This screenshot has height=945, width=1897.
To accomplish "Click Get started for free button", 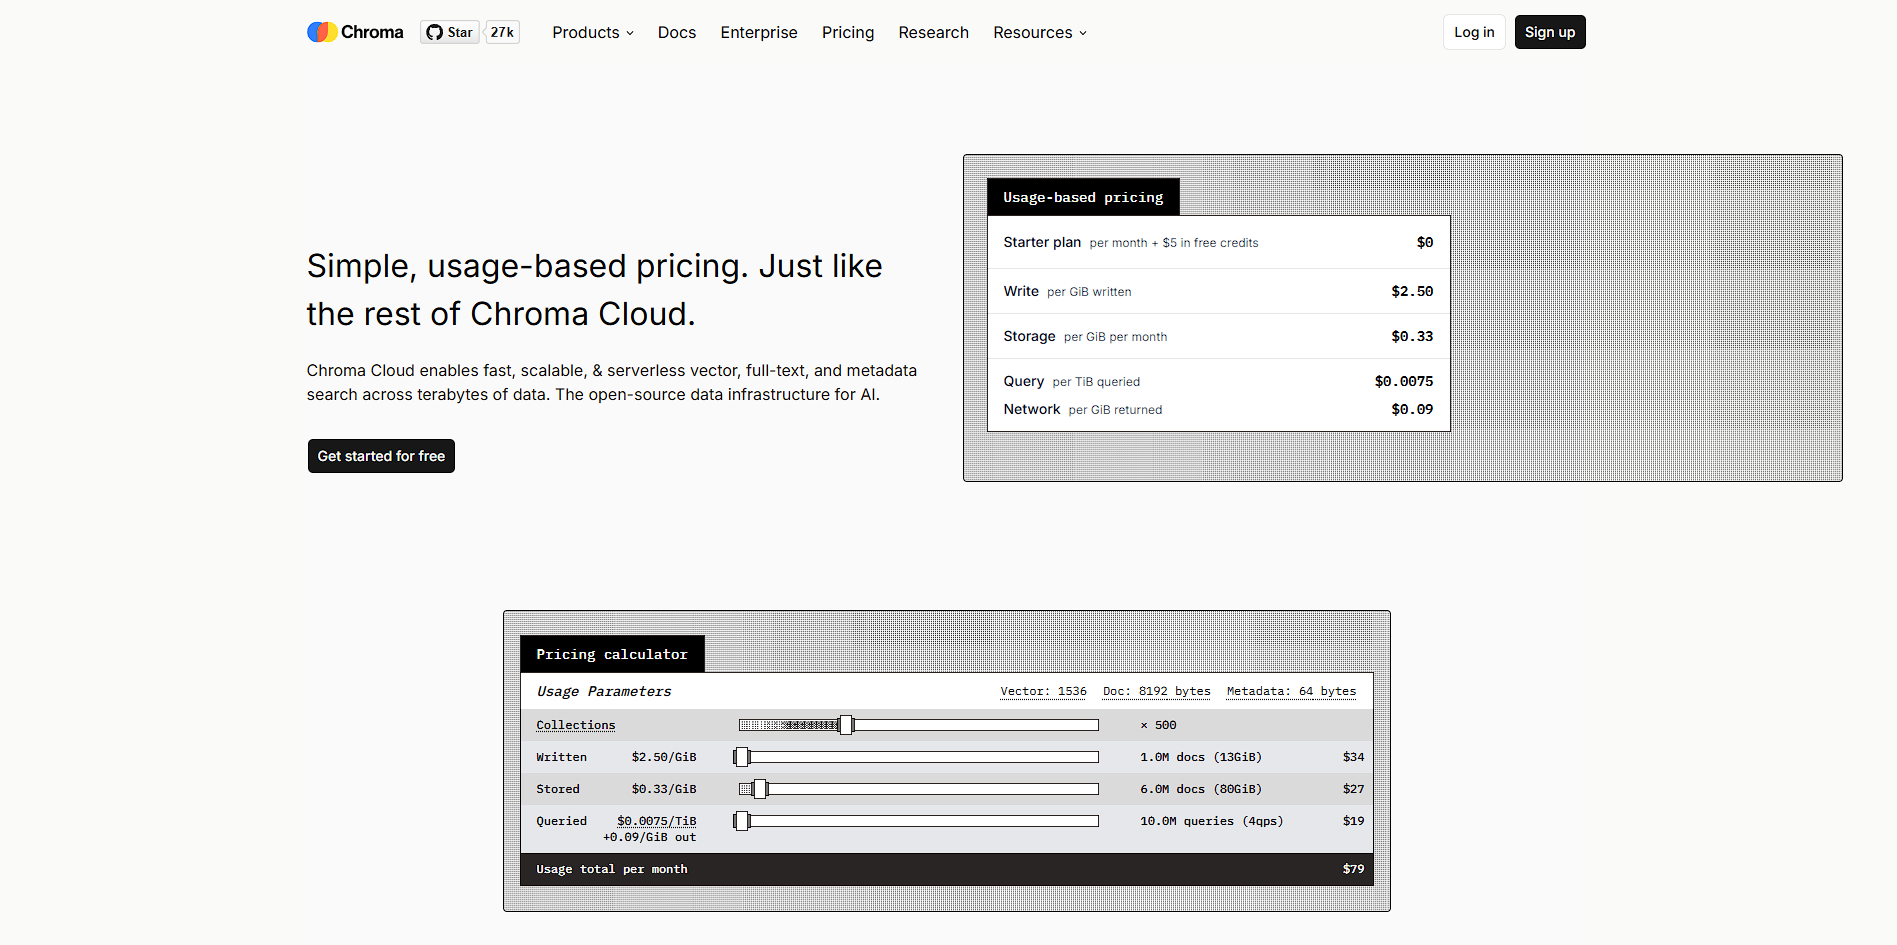I will point(381,456).
